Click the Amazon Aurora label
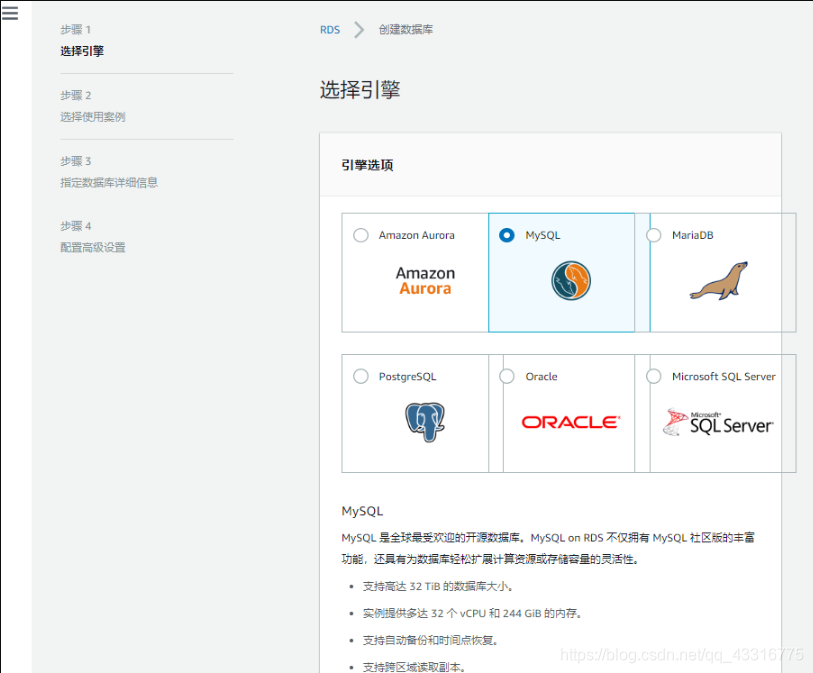 (x=416, y=235)
